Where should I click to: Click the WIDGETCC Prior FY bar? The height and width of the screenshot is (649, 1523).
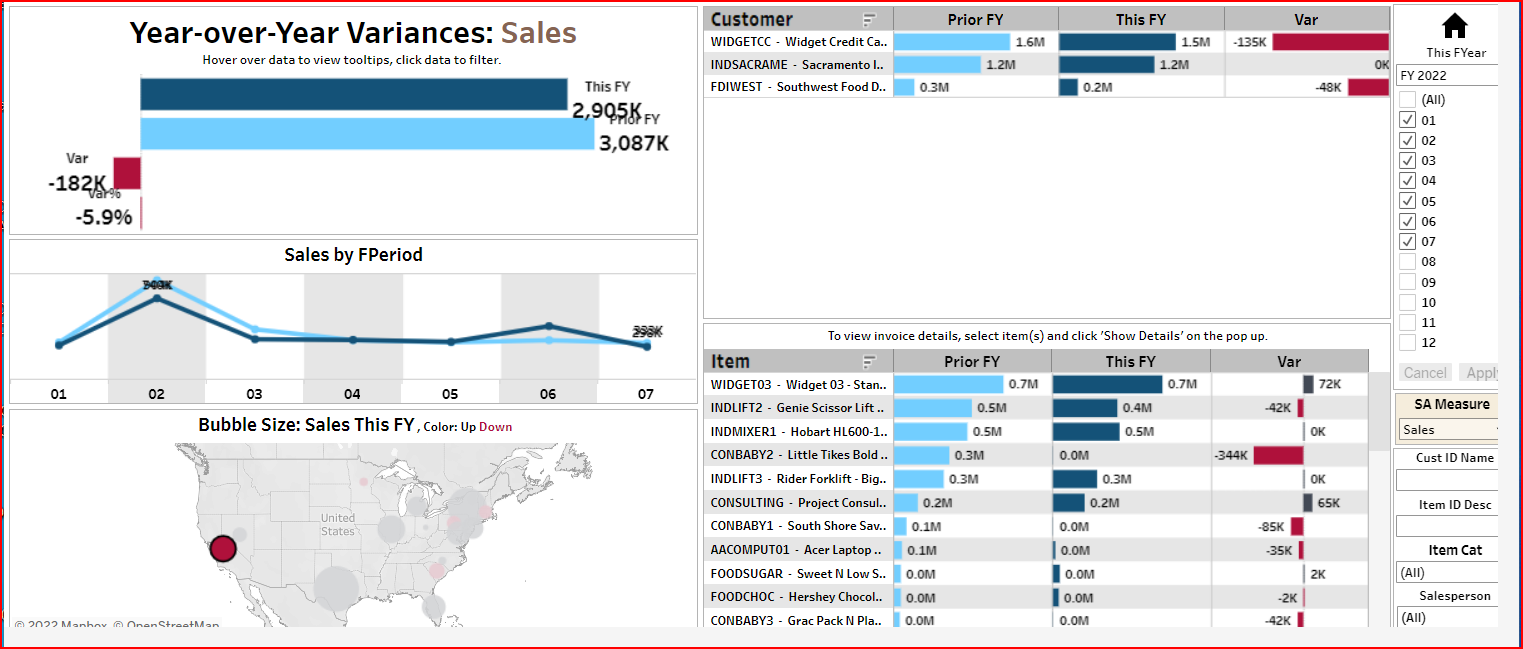pyautogui.click(x=952, y=42)
